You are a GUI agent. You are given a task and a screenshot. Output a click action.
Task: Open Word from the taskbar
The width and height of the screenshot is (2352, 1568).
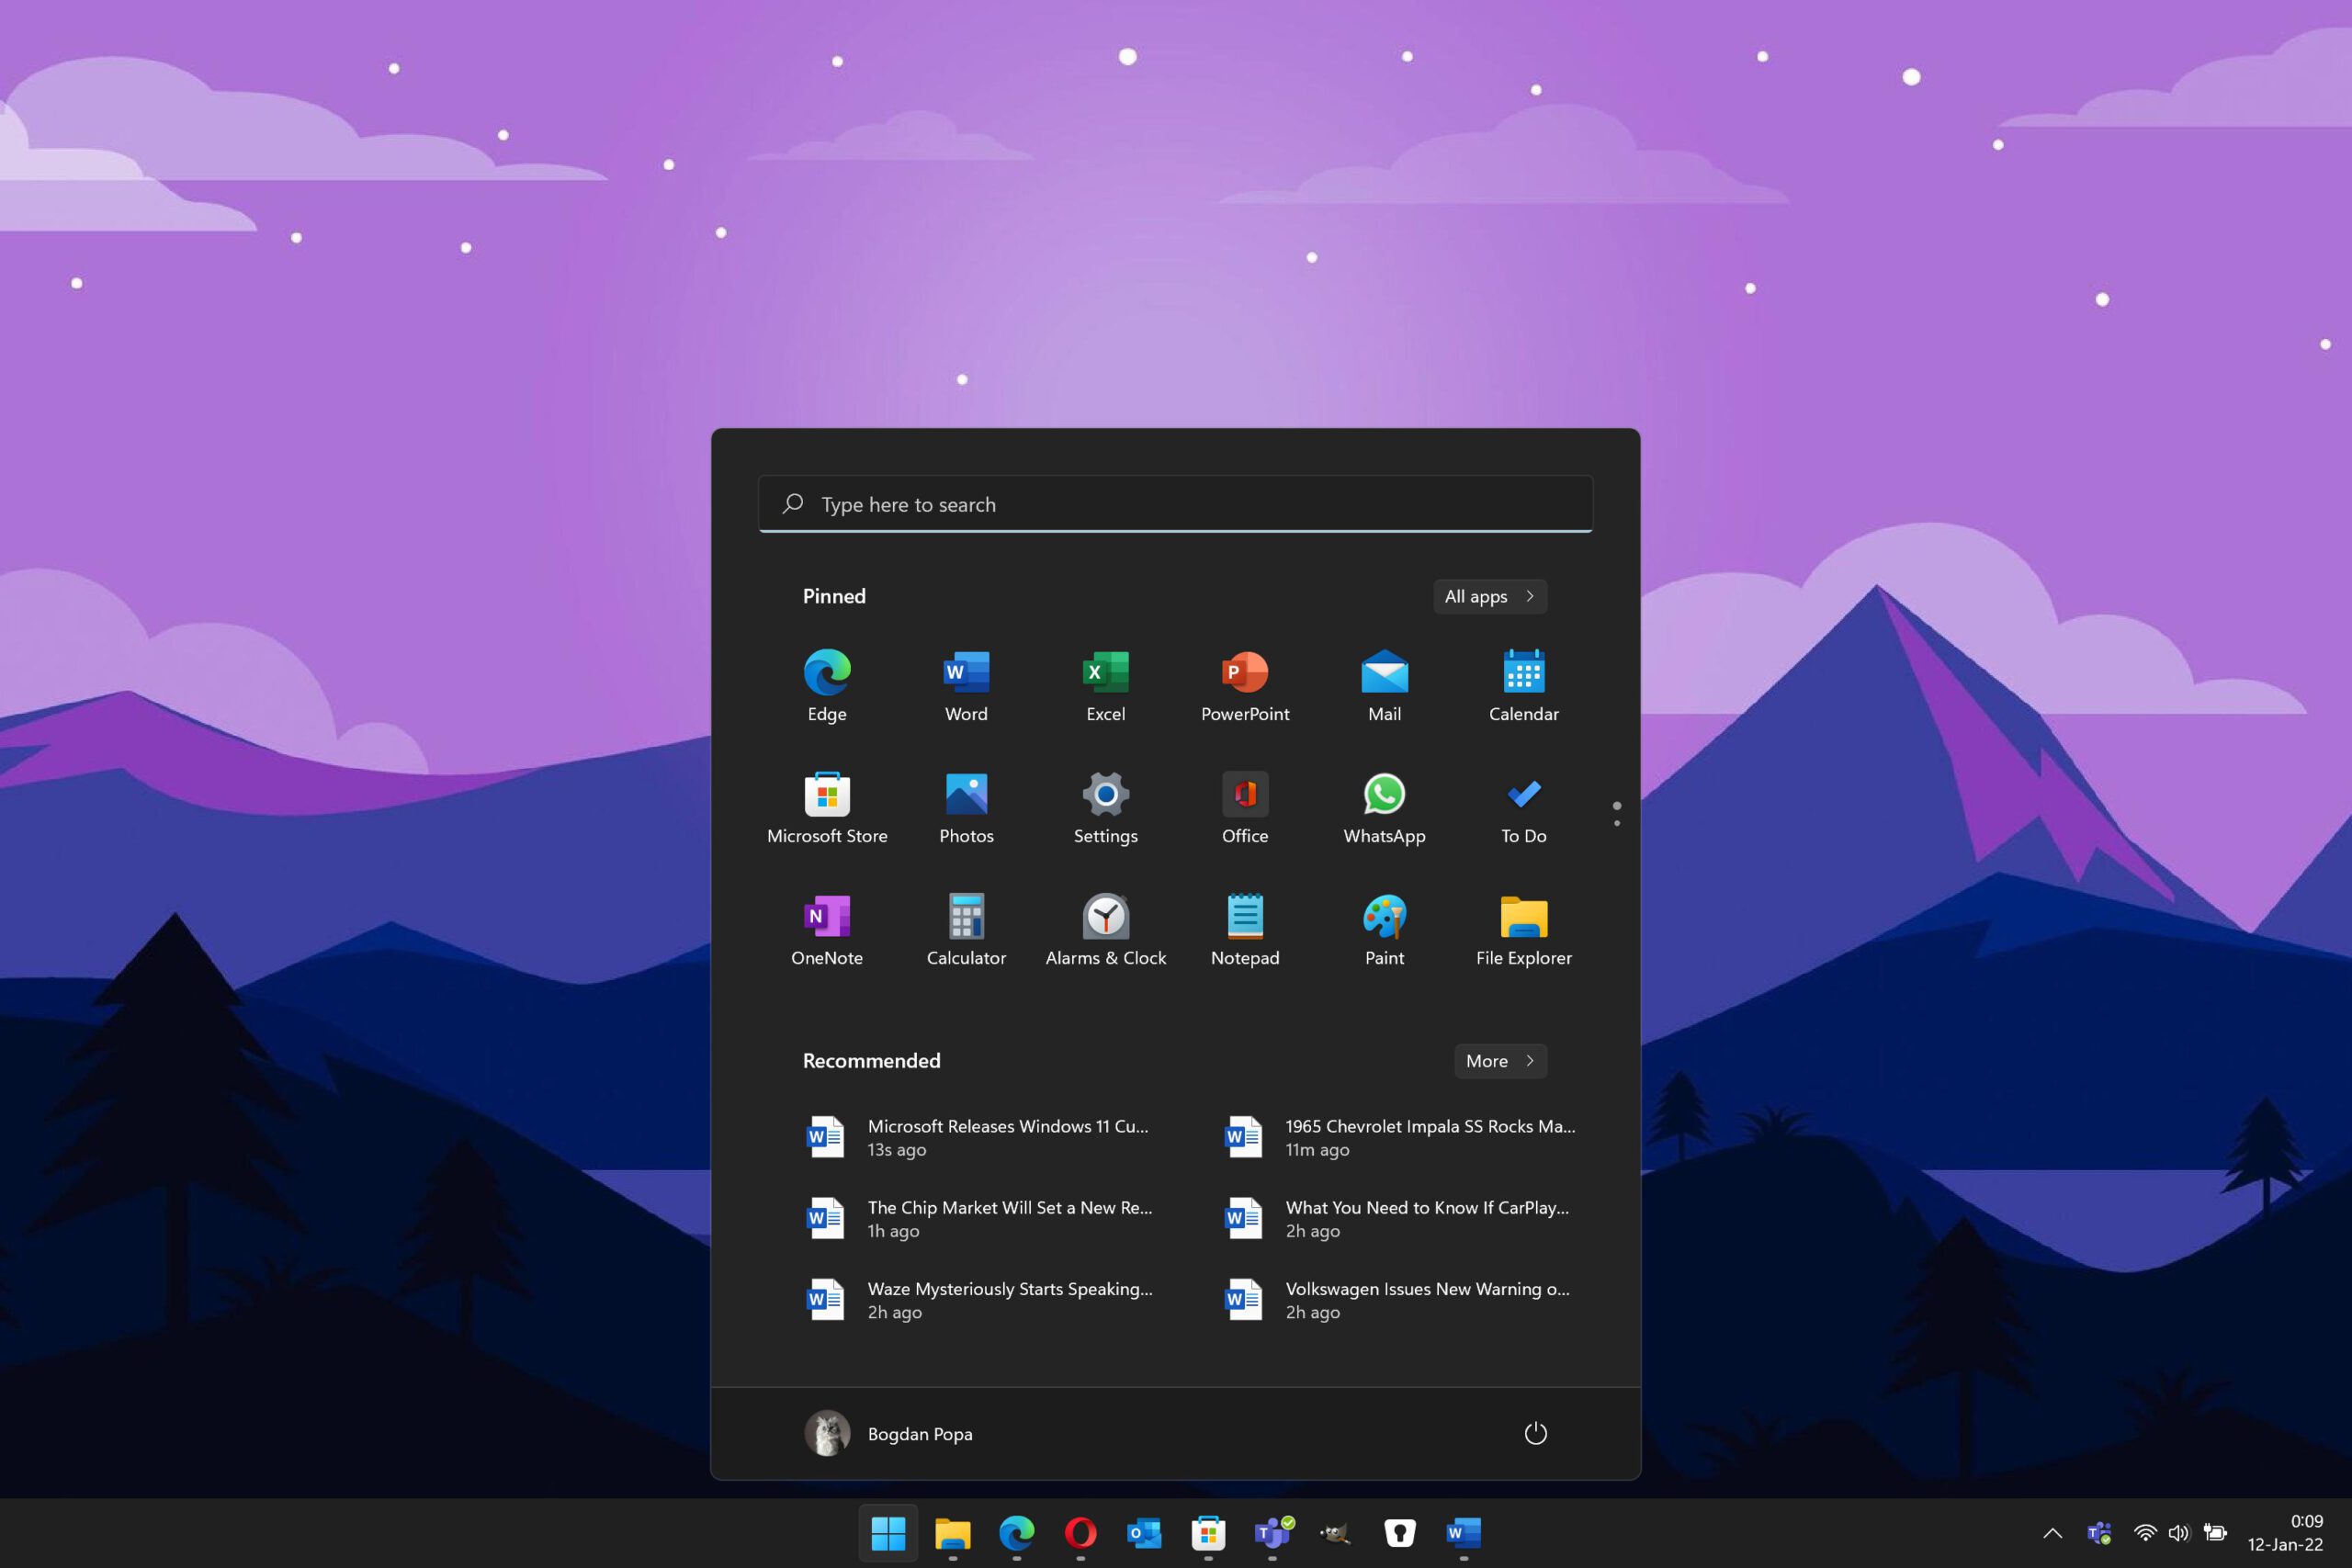1464,1532
